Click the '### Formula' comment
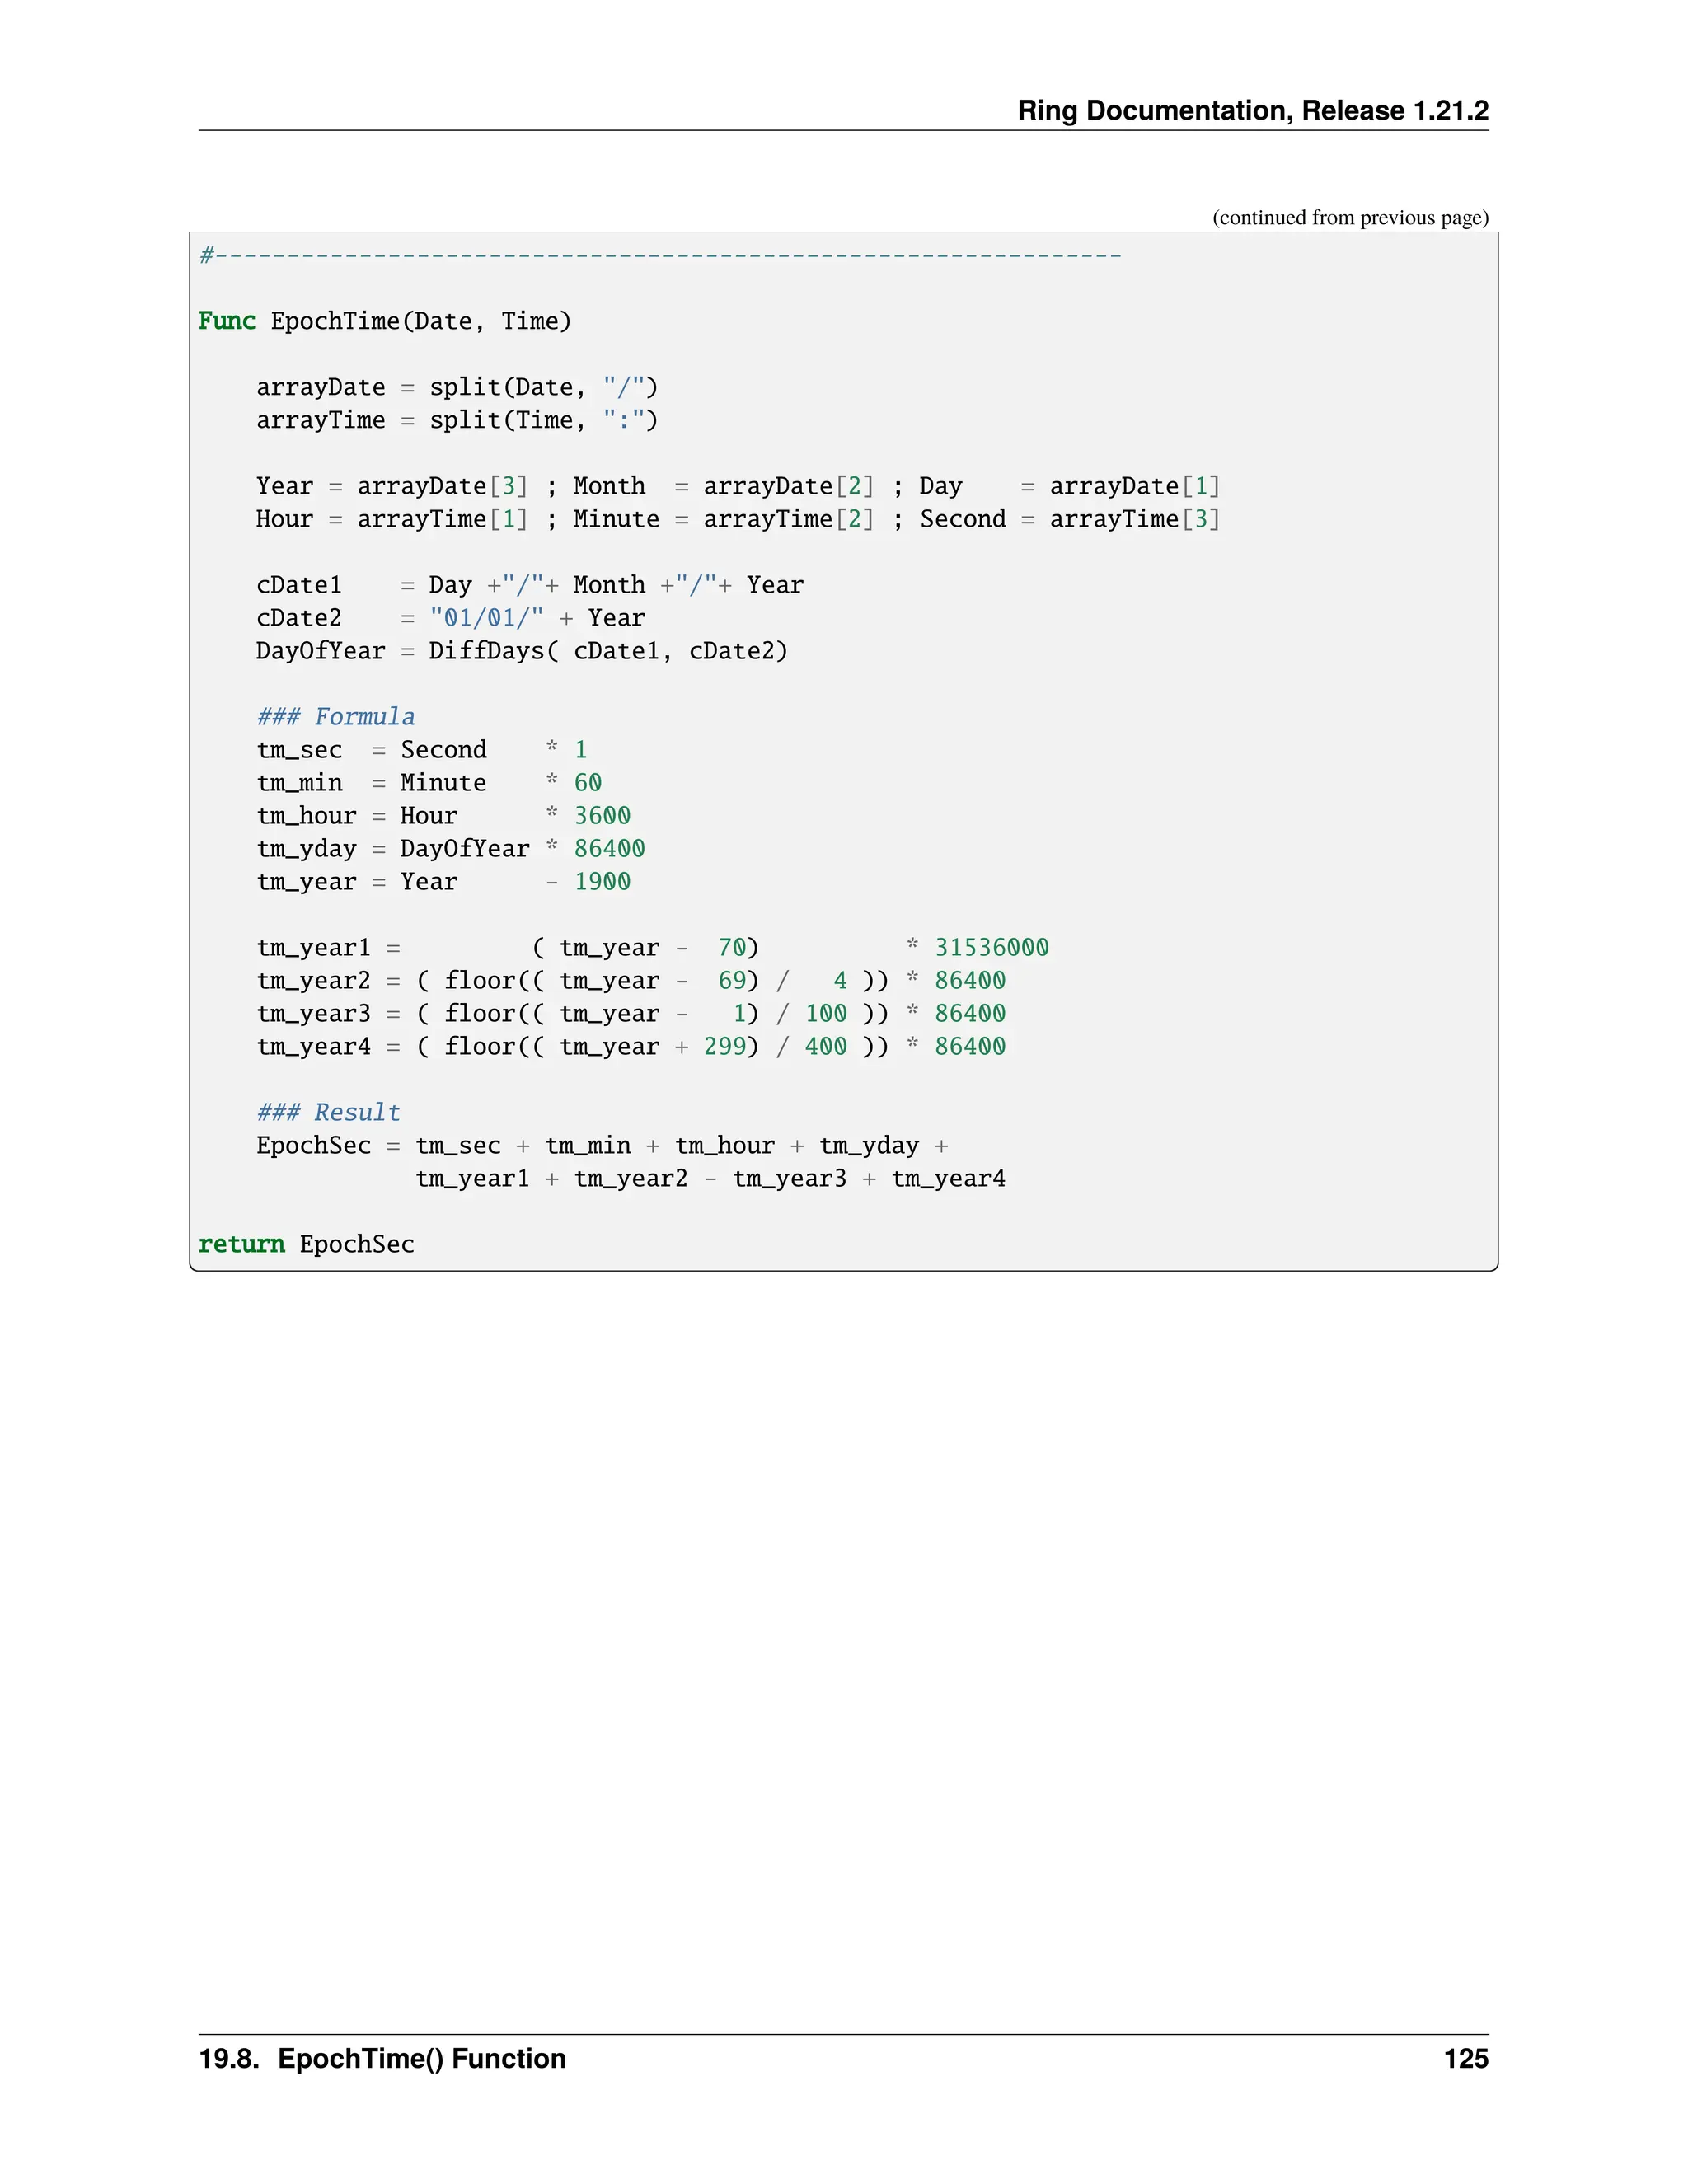This screenshot has width=1688, height=2184. [x=335, y=717]
